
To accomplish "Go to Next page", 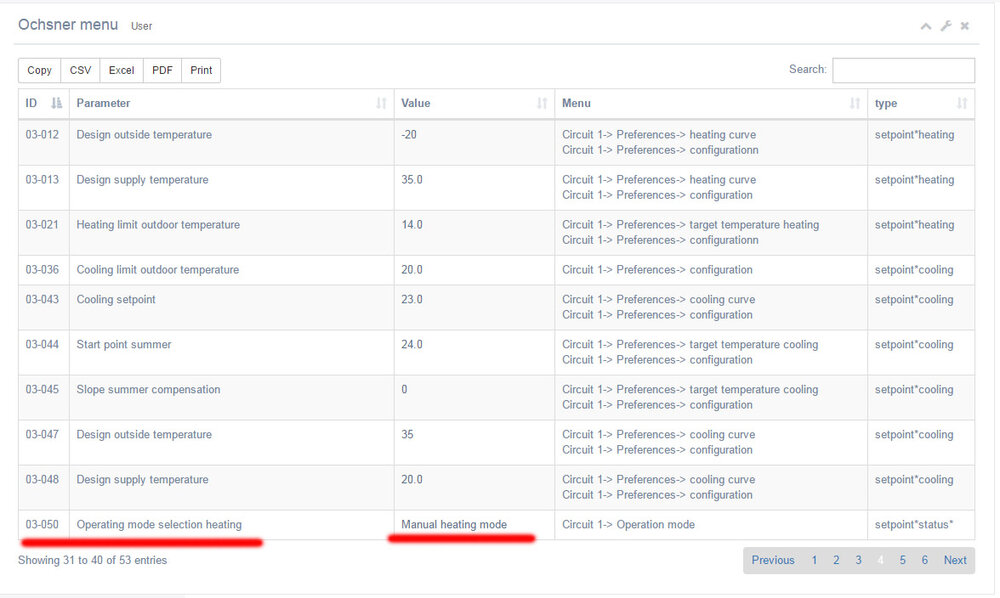I will [955, 560].
